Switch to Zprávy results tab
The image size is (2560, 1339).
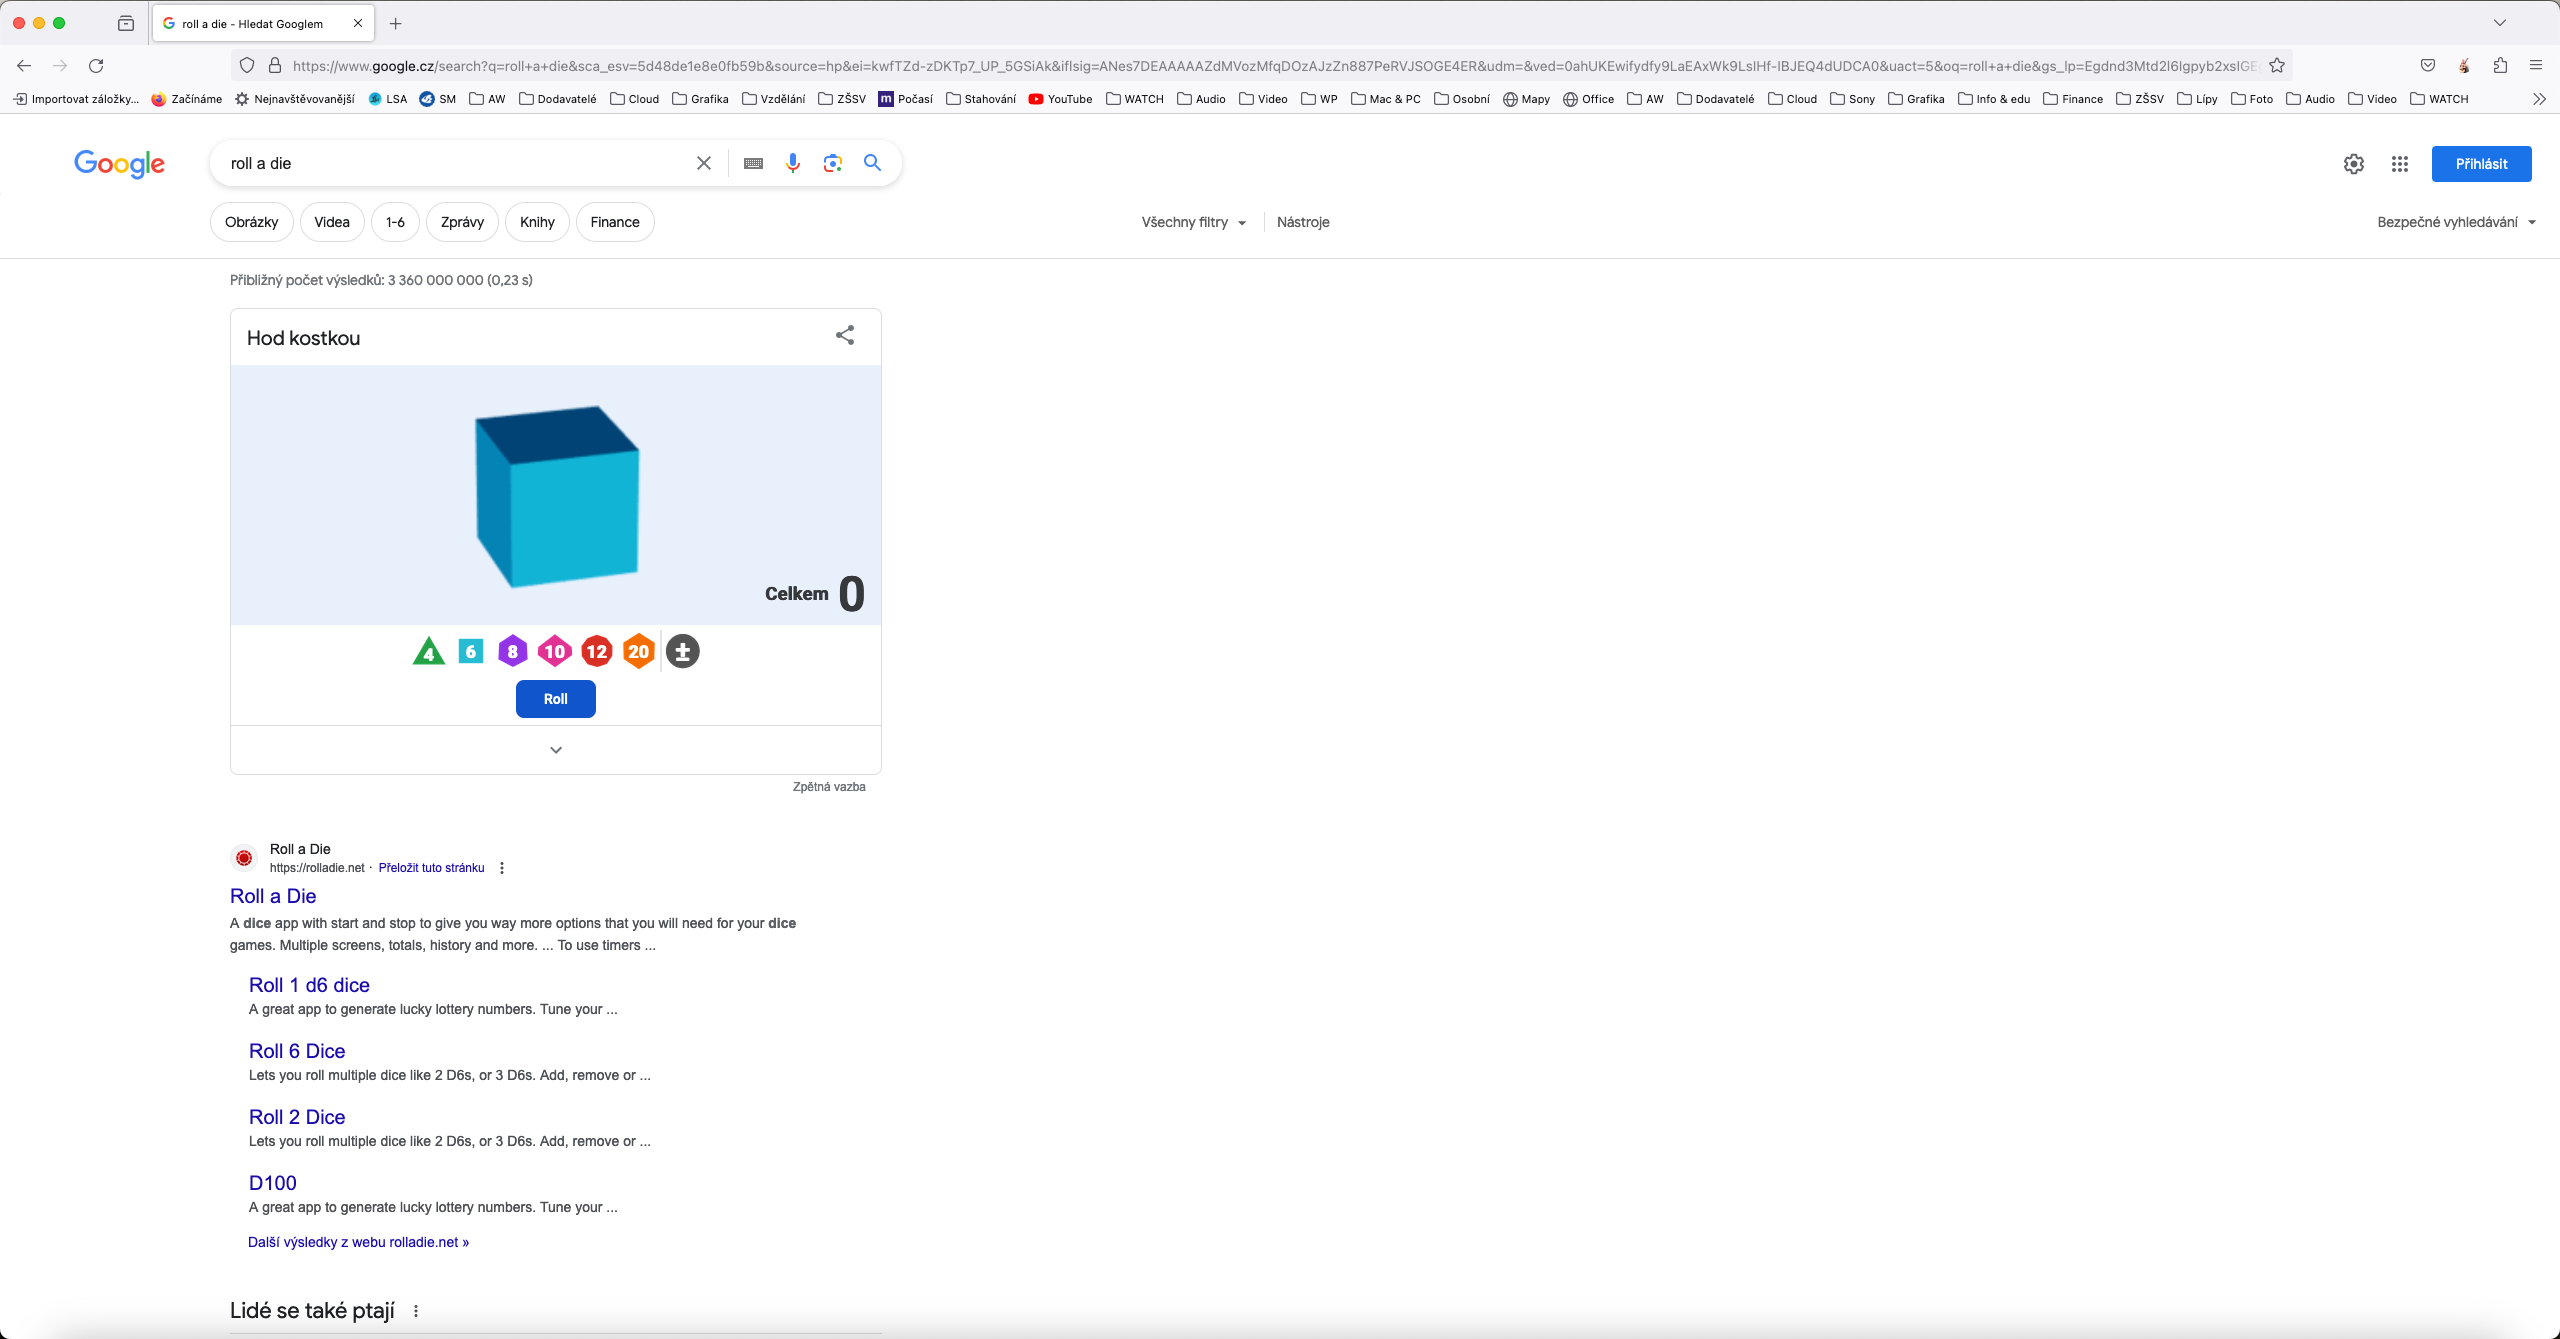pyautogui.click(x=462, y=222)
